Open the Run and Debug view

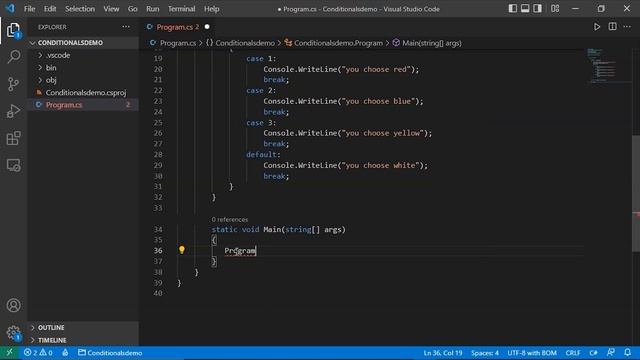point(13,111)
